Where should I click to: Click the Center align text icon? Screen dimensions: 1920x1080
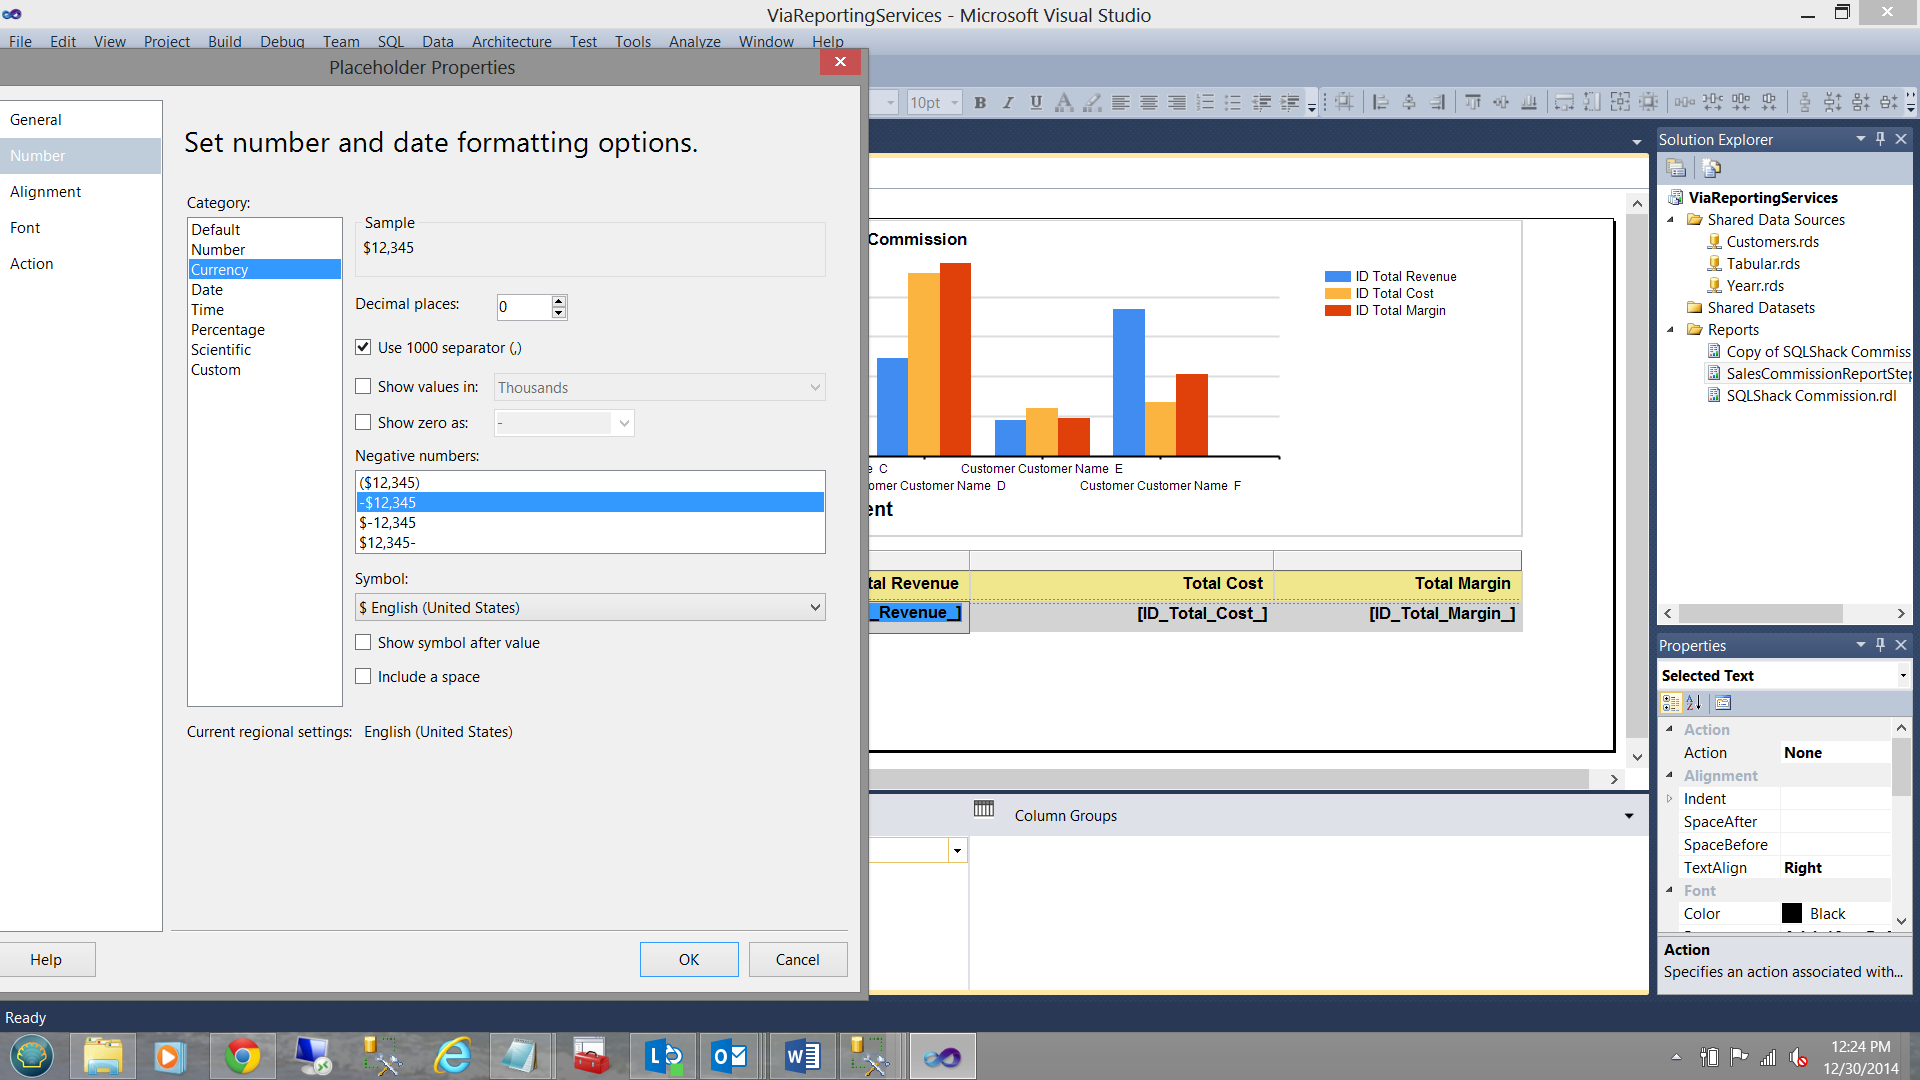(1149, 102)
